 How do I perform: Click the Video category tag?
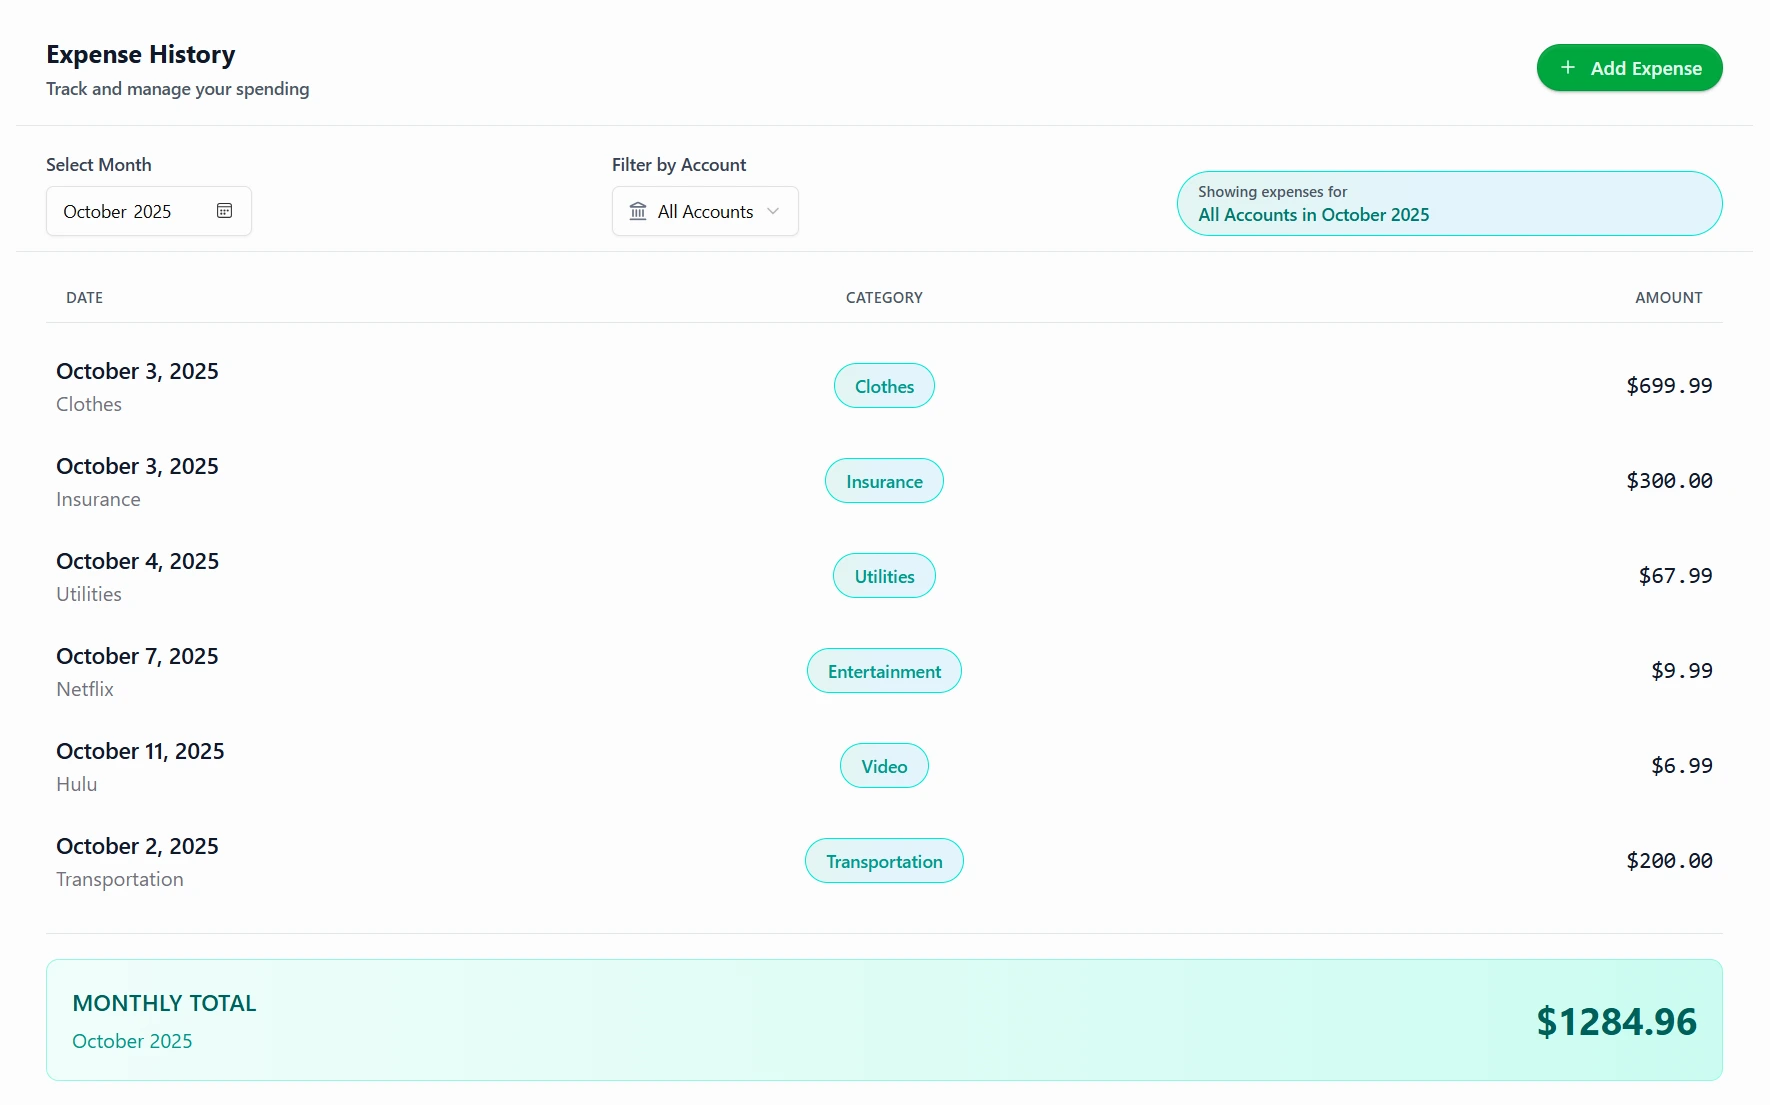[x=883, y=765]
